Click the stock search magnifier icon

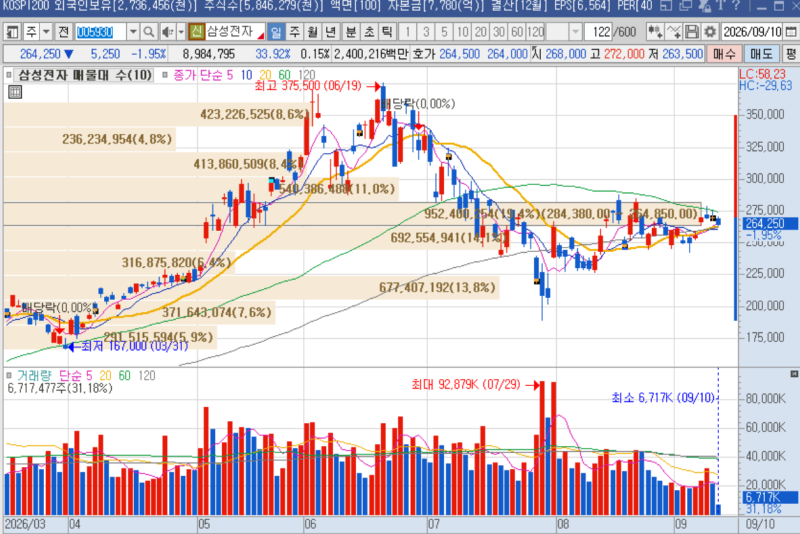[x=148, y=32]
